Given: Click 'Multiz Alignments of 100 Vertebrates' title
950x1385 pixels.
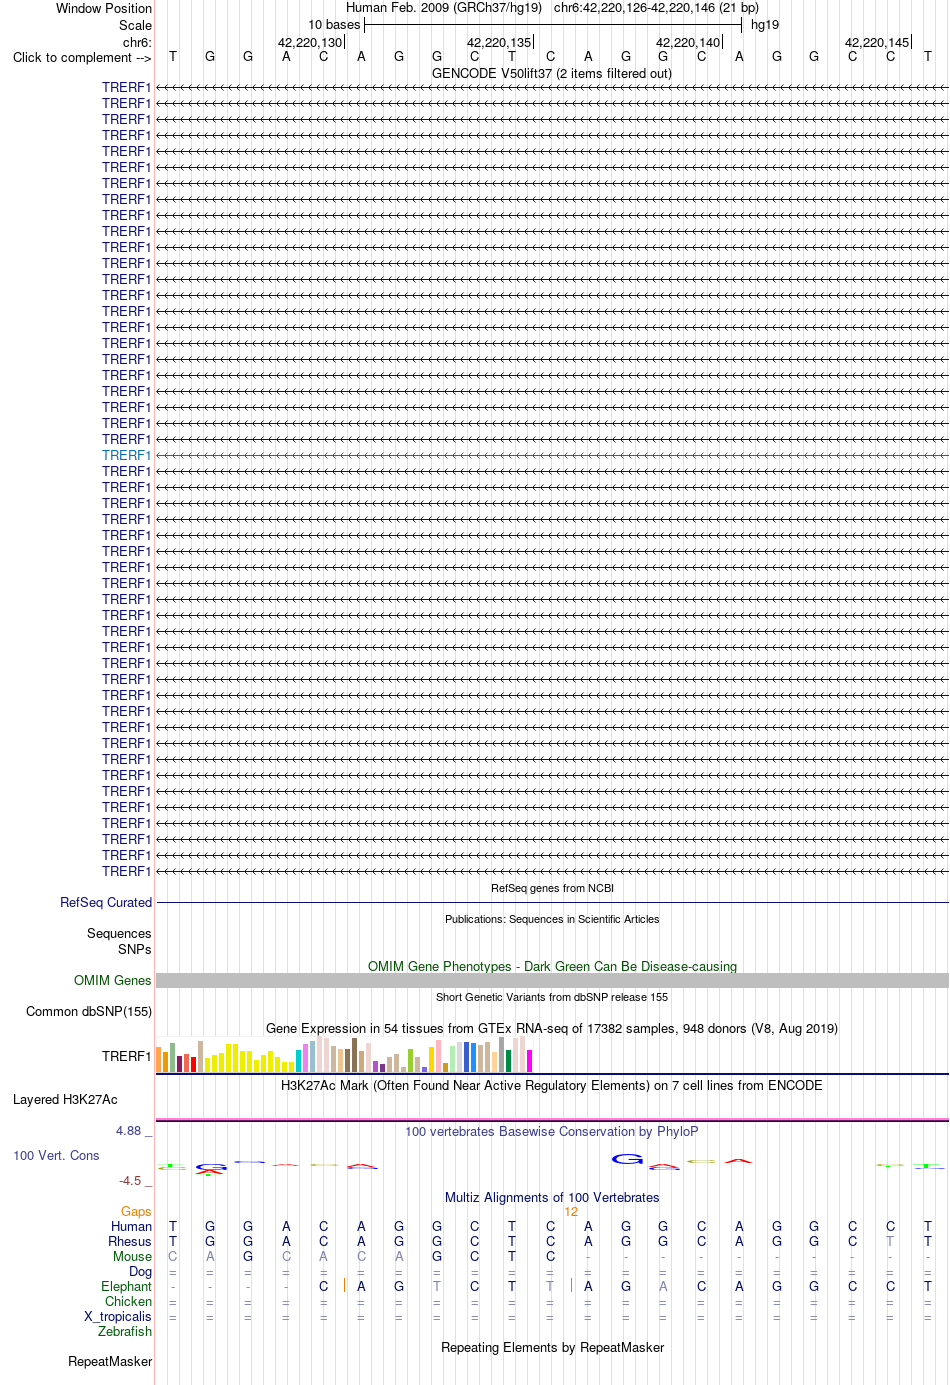Looking at the screenshot, I should coord(552,1197).
